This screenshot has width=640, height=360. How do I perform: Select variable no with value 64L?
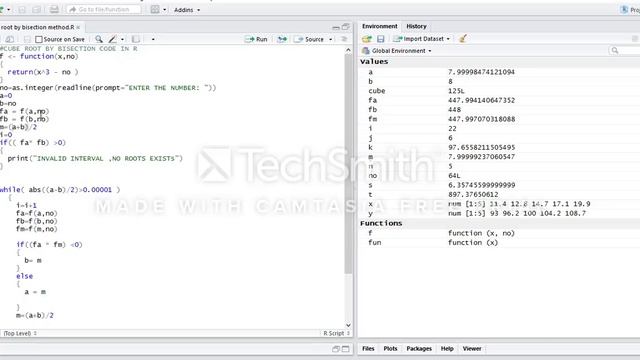tap(499, 176)
